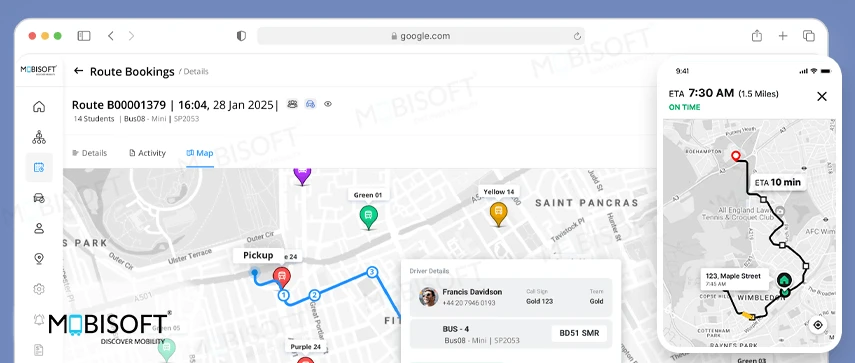Open the reports document sidebar icon

(x=39, y=349)
